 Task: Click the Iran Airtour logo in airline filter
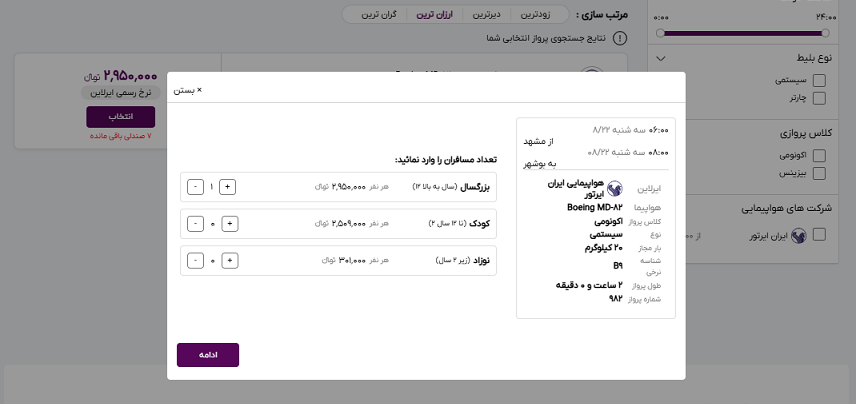click(799, 236)
